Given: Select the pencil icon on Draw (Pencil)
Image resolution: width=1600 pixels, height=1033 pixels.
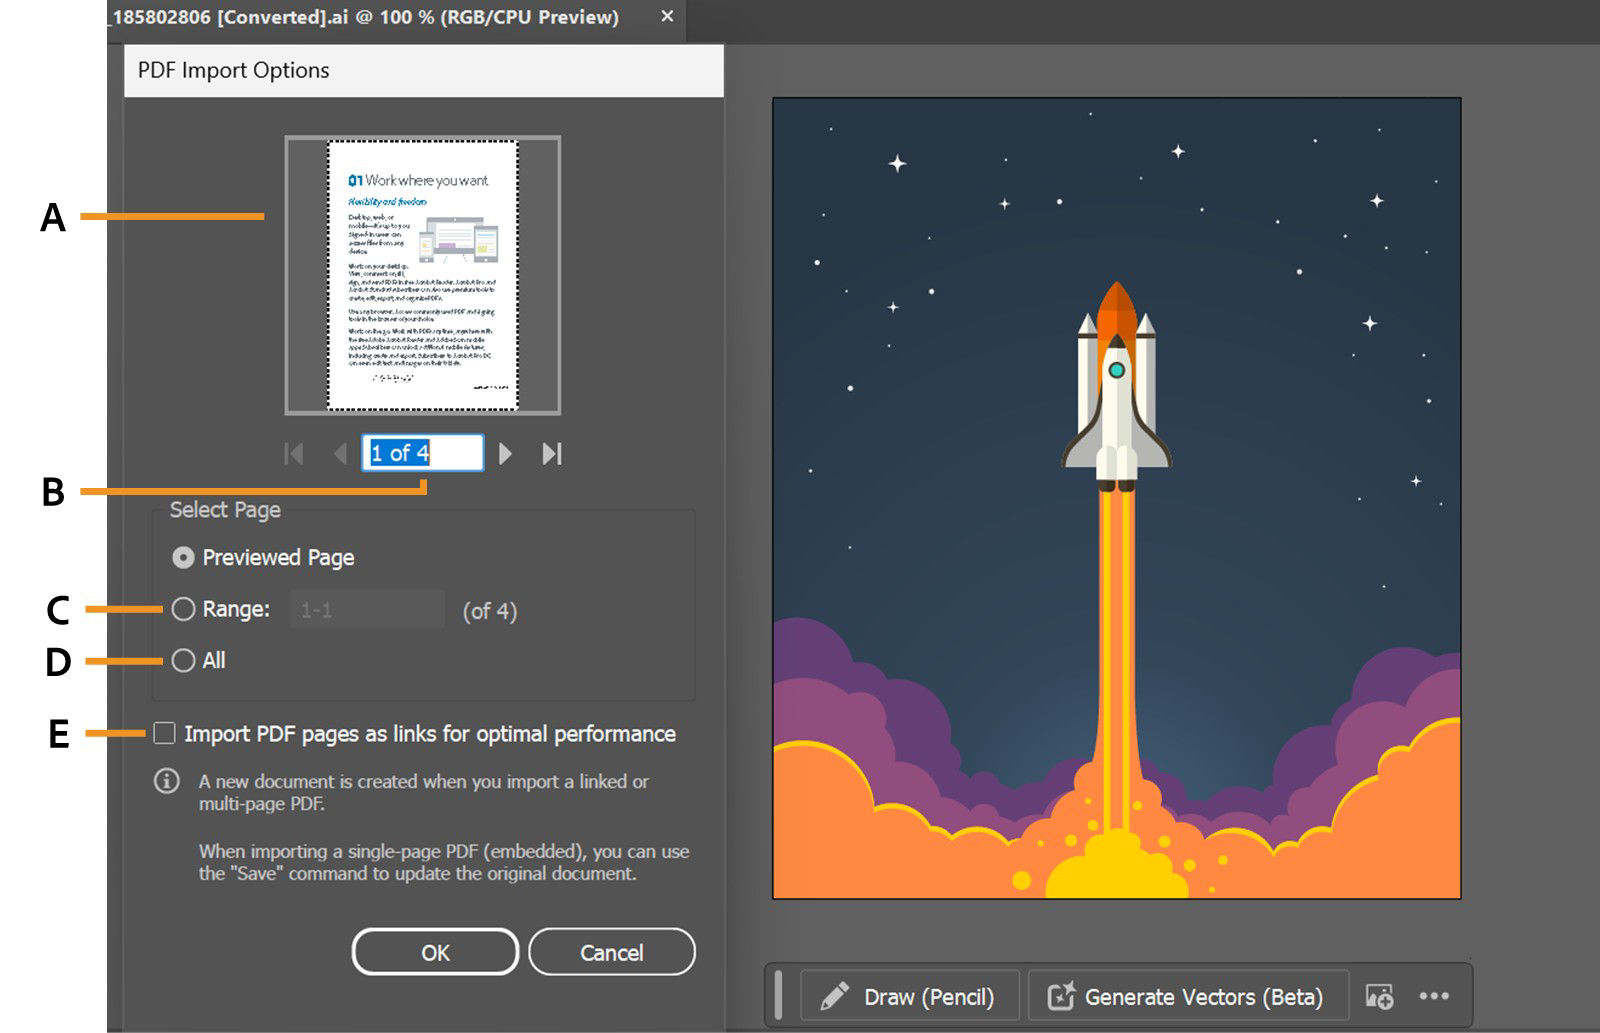Looking at the screenshot, I should click(x=834, y=996).
